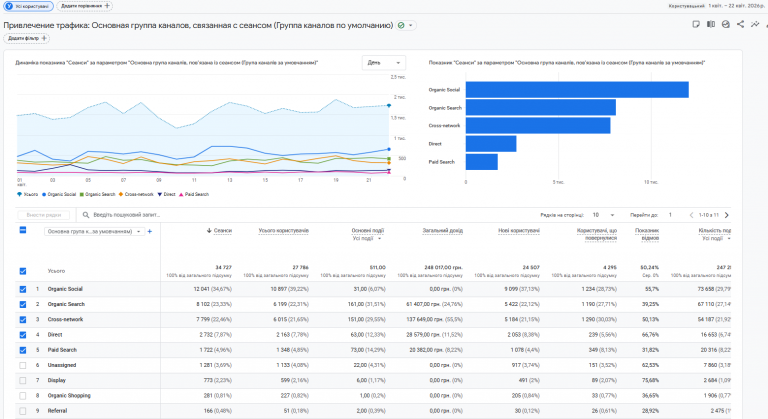
Task: Tick the Referral row checkbox
Action: (x=23, y=410)
